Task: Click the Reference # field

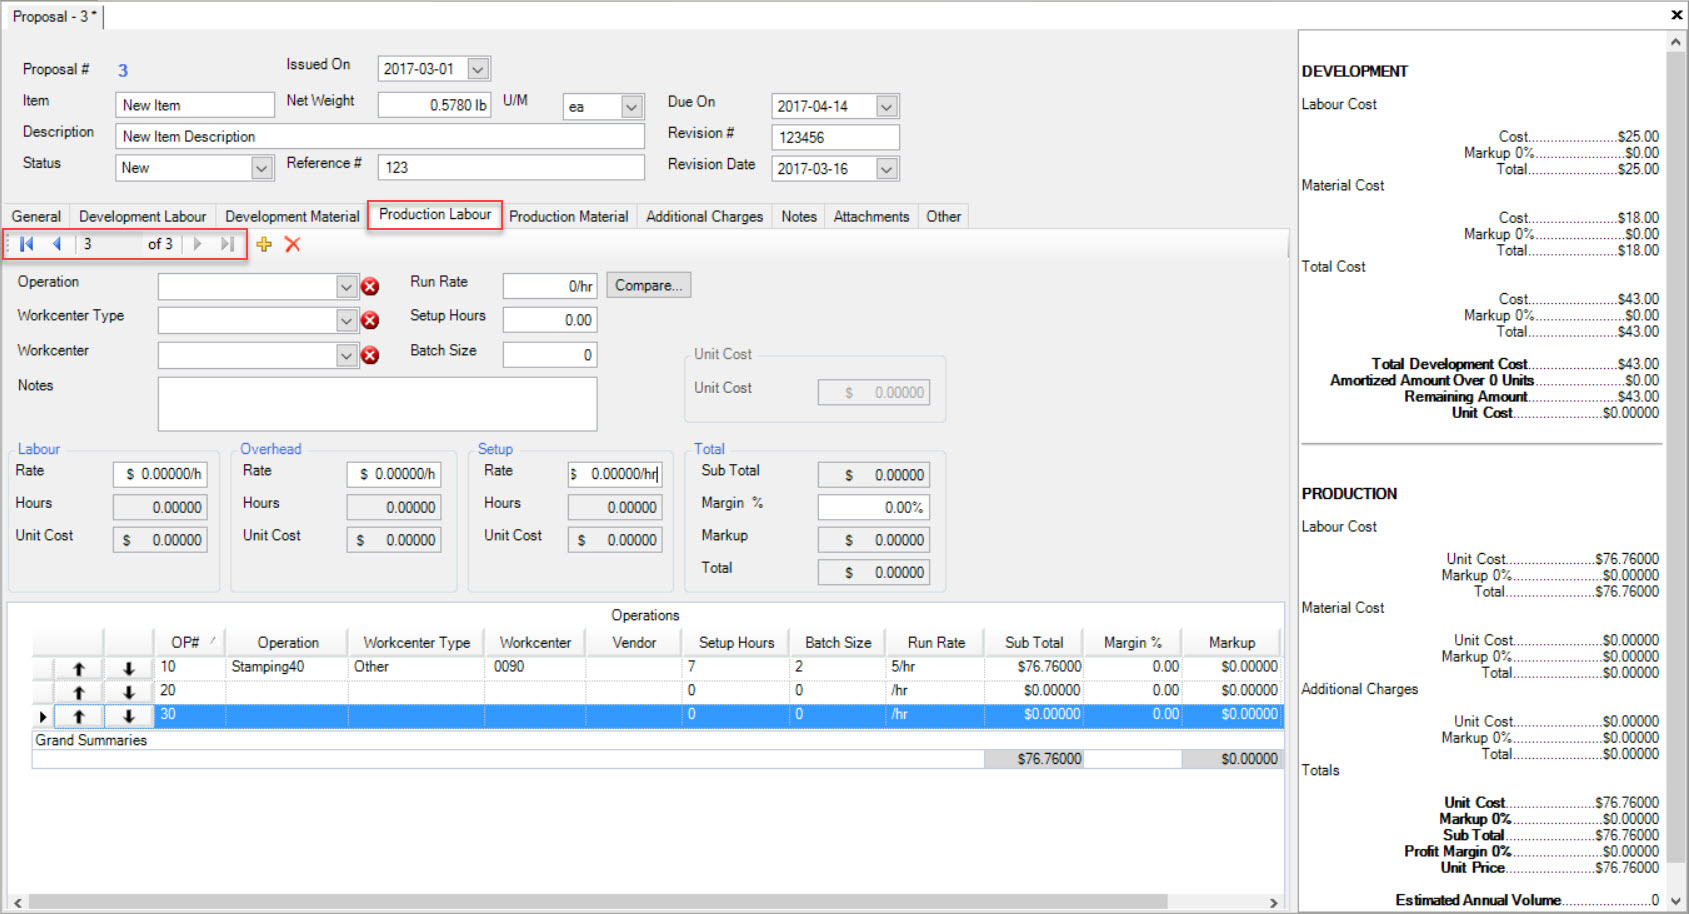Action: 511,167
